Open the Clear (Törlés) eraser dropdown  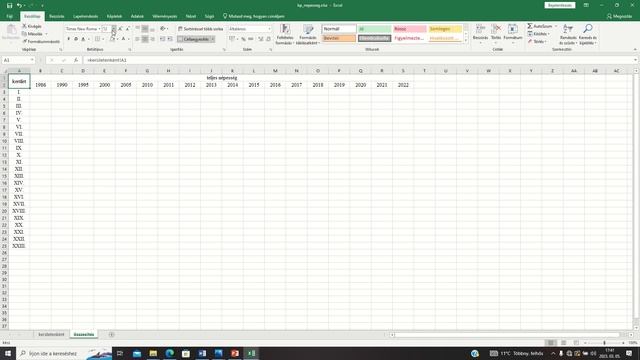click(x=536, y=41)
